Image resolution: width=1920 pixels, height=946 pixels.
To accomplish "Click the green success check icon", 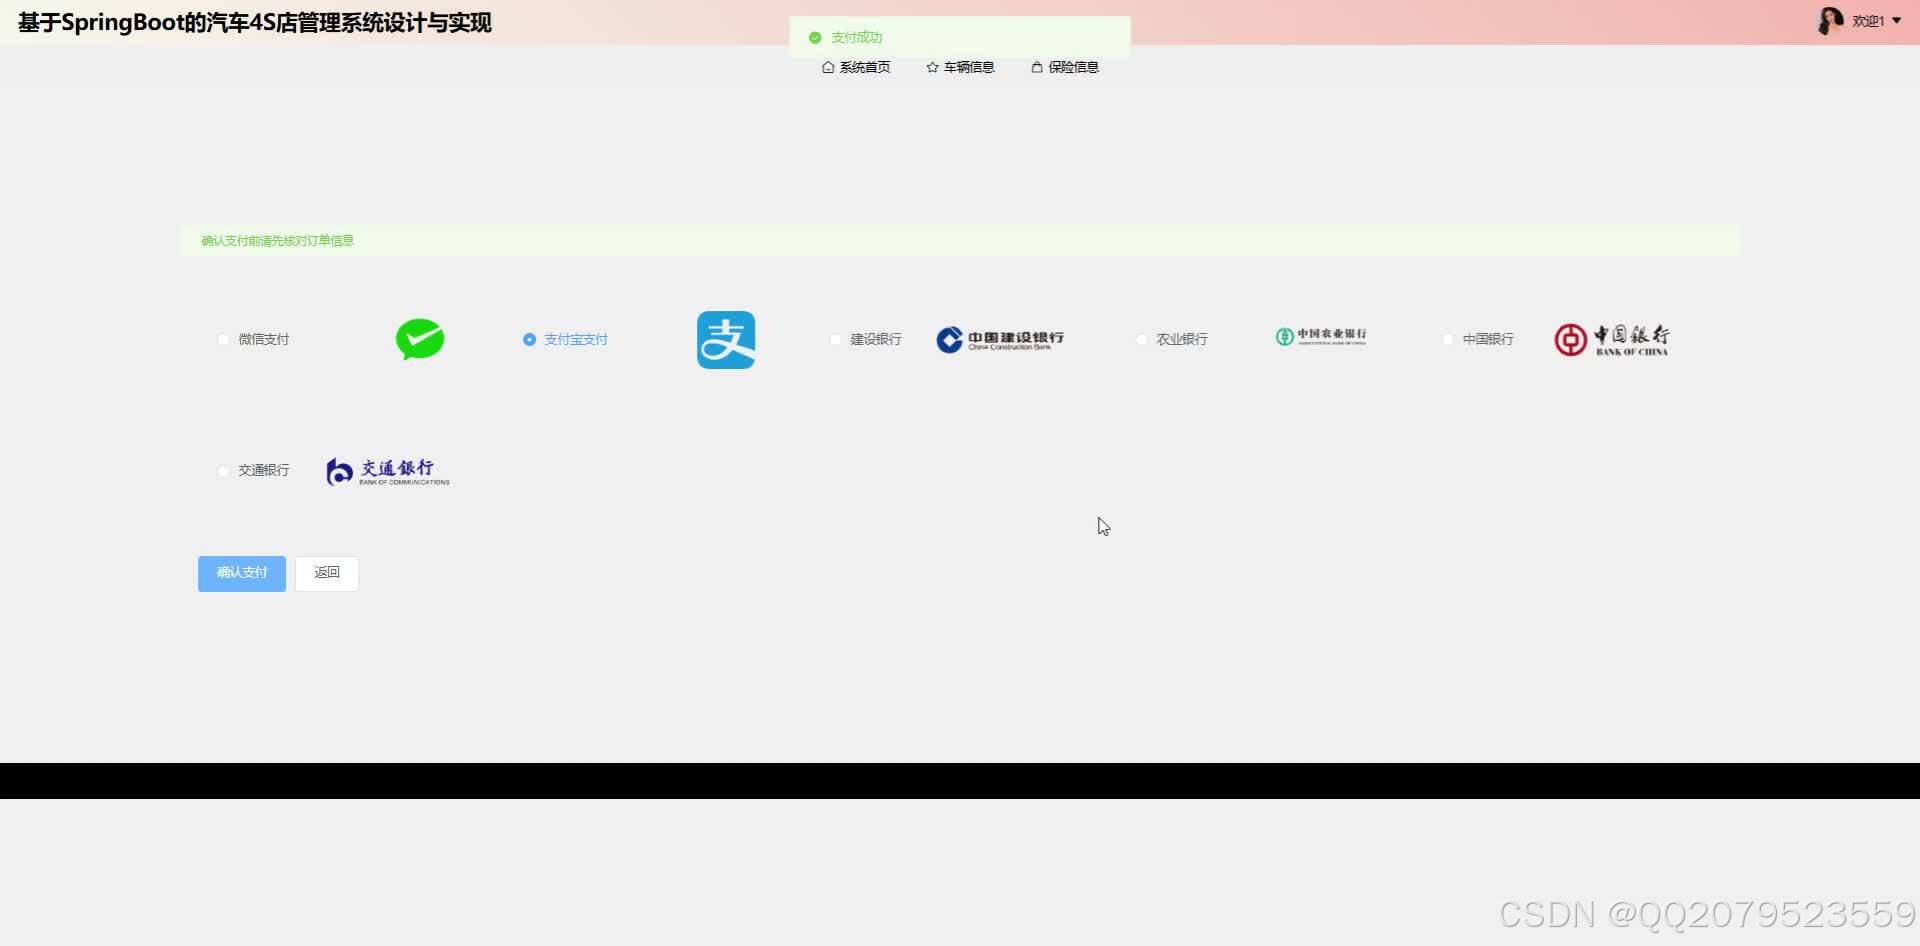I will pyautogui.click(x=815, y=38).
